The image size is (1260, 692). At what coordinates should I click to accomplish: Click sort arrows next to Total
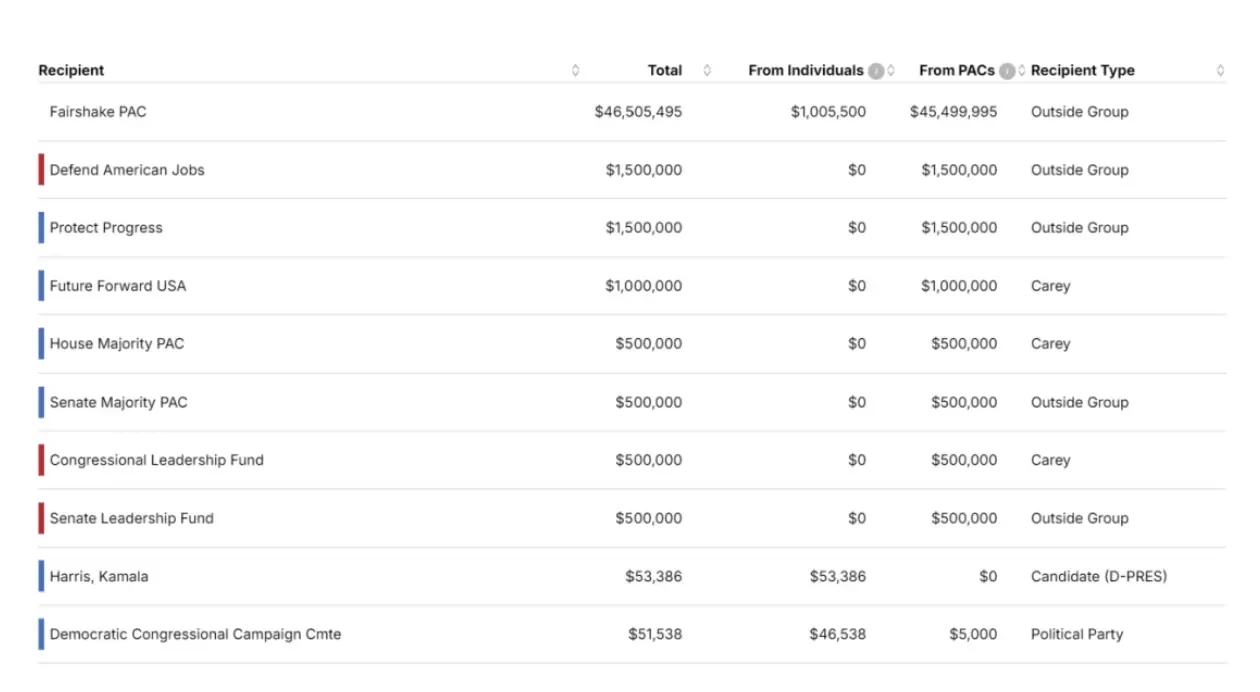click(707, 71)
